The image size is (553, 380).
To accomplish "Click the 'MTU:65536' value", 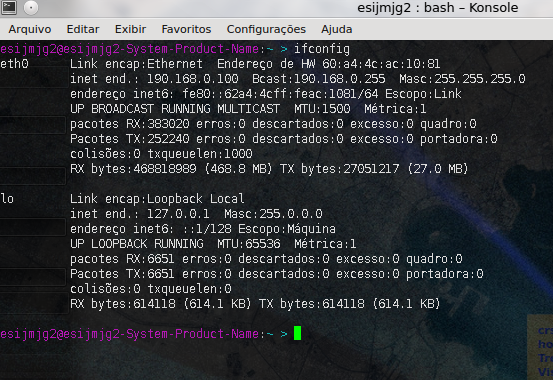I will click(x=249, y=244).
